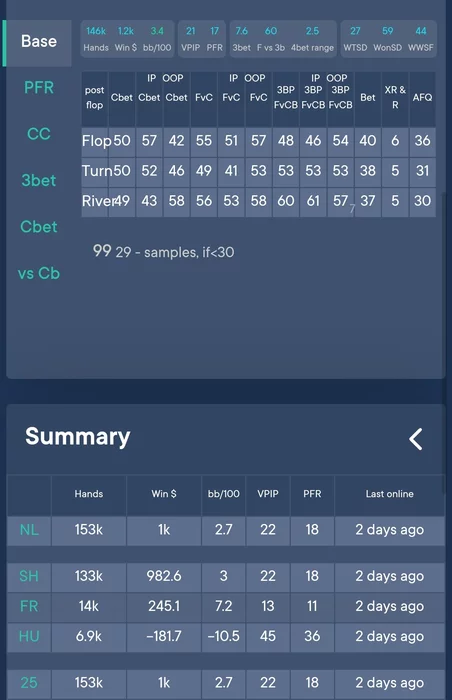Viewport: 452px width, 700px height.
Task: Click the NL row label
Action: (x=29, y=530)
